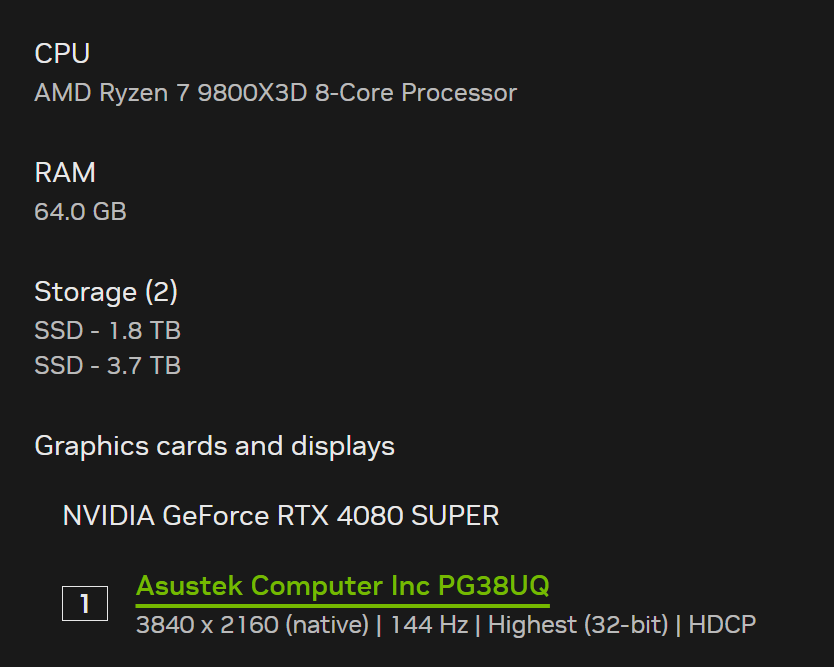Select the 64.0 GB memory value
This screenshot has height=667, width=834.
pos(80,212)
